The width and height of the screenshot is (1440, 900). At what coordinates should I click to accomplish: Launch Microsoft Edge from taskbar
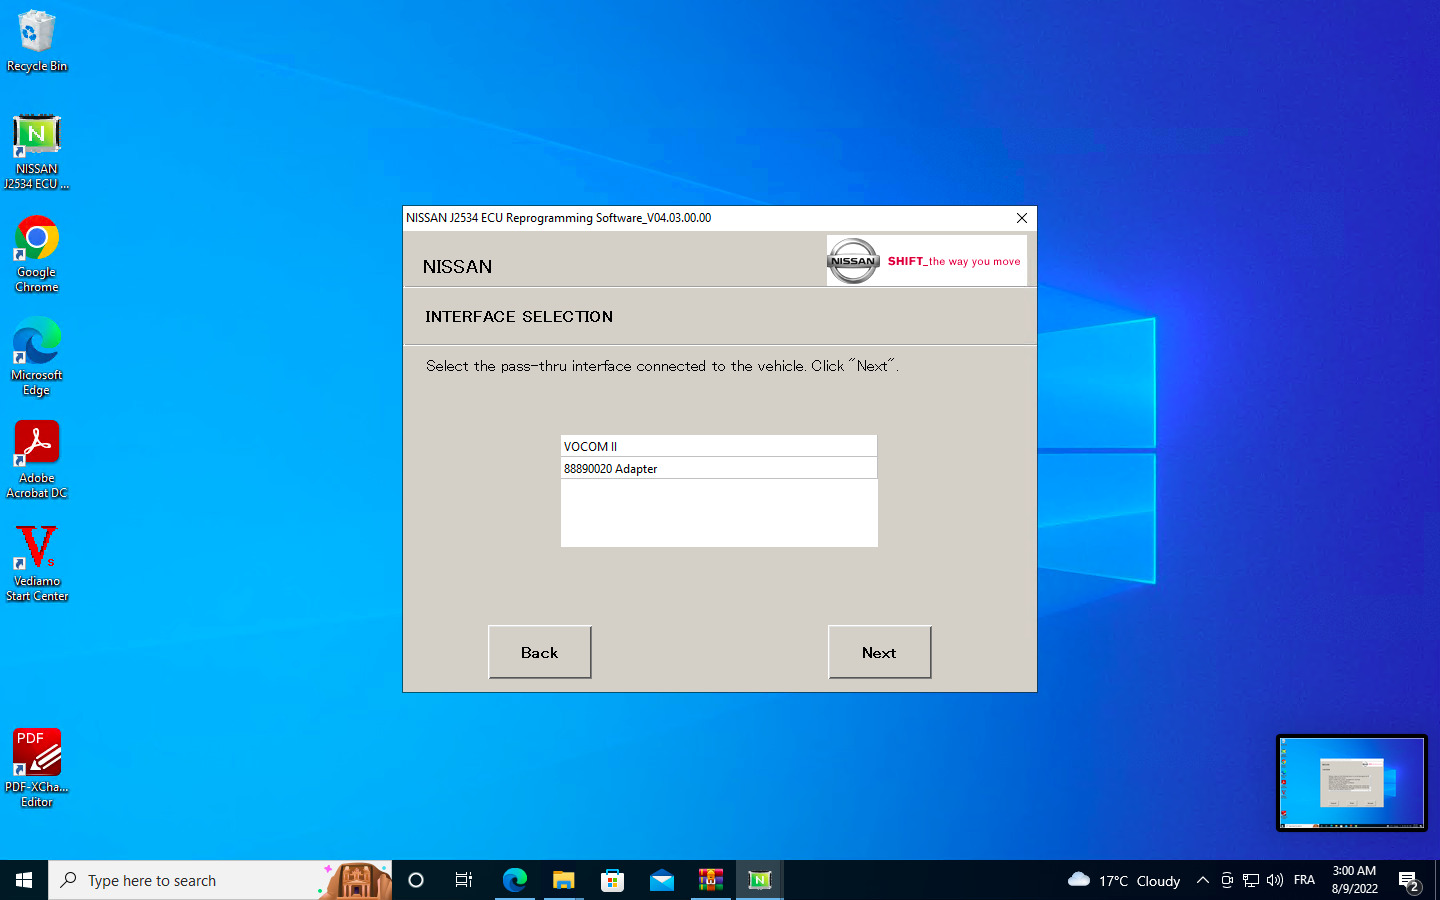(514, 880)
